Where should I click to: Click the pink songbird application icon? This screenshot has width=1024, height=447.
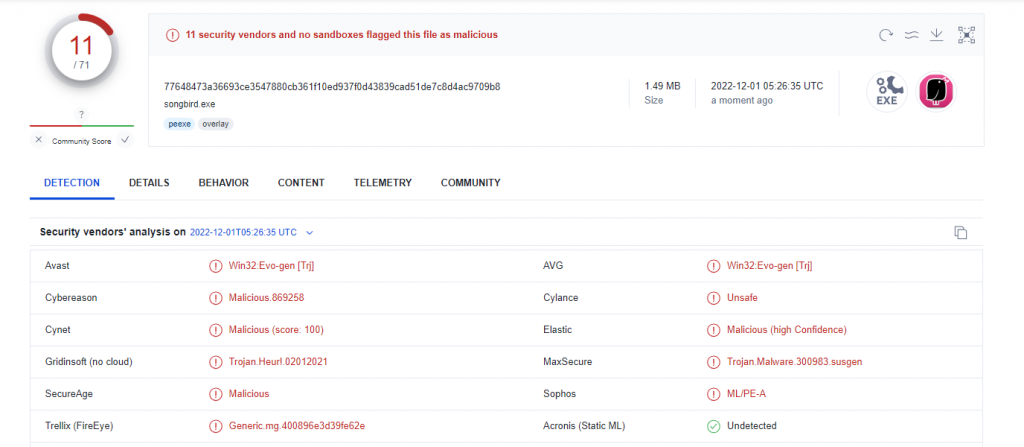(937, 92)
